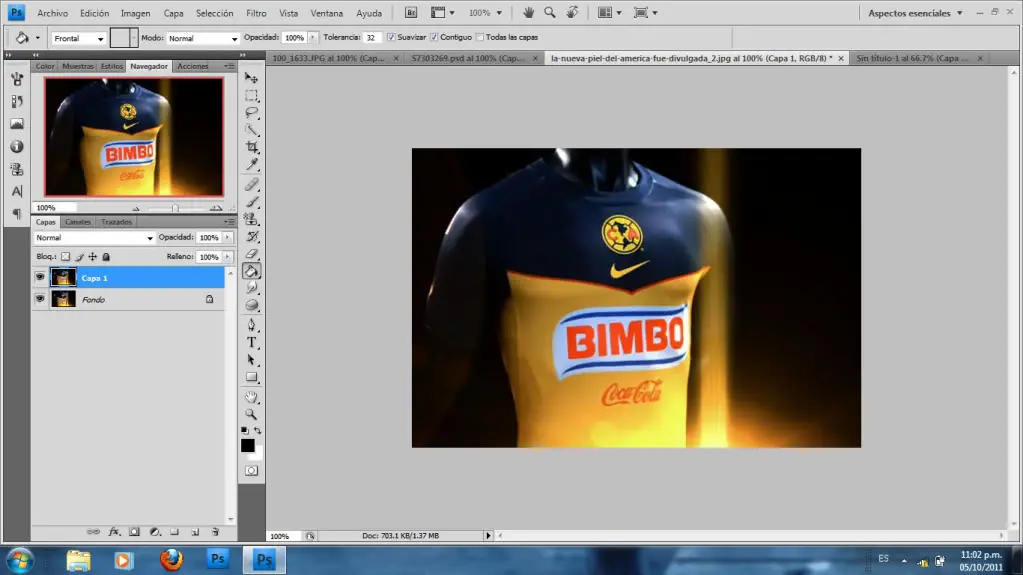Switch to the 100_1633.JPG document tab
1023x575 pixels.
coord(328,58)
